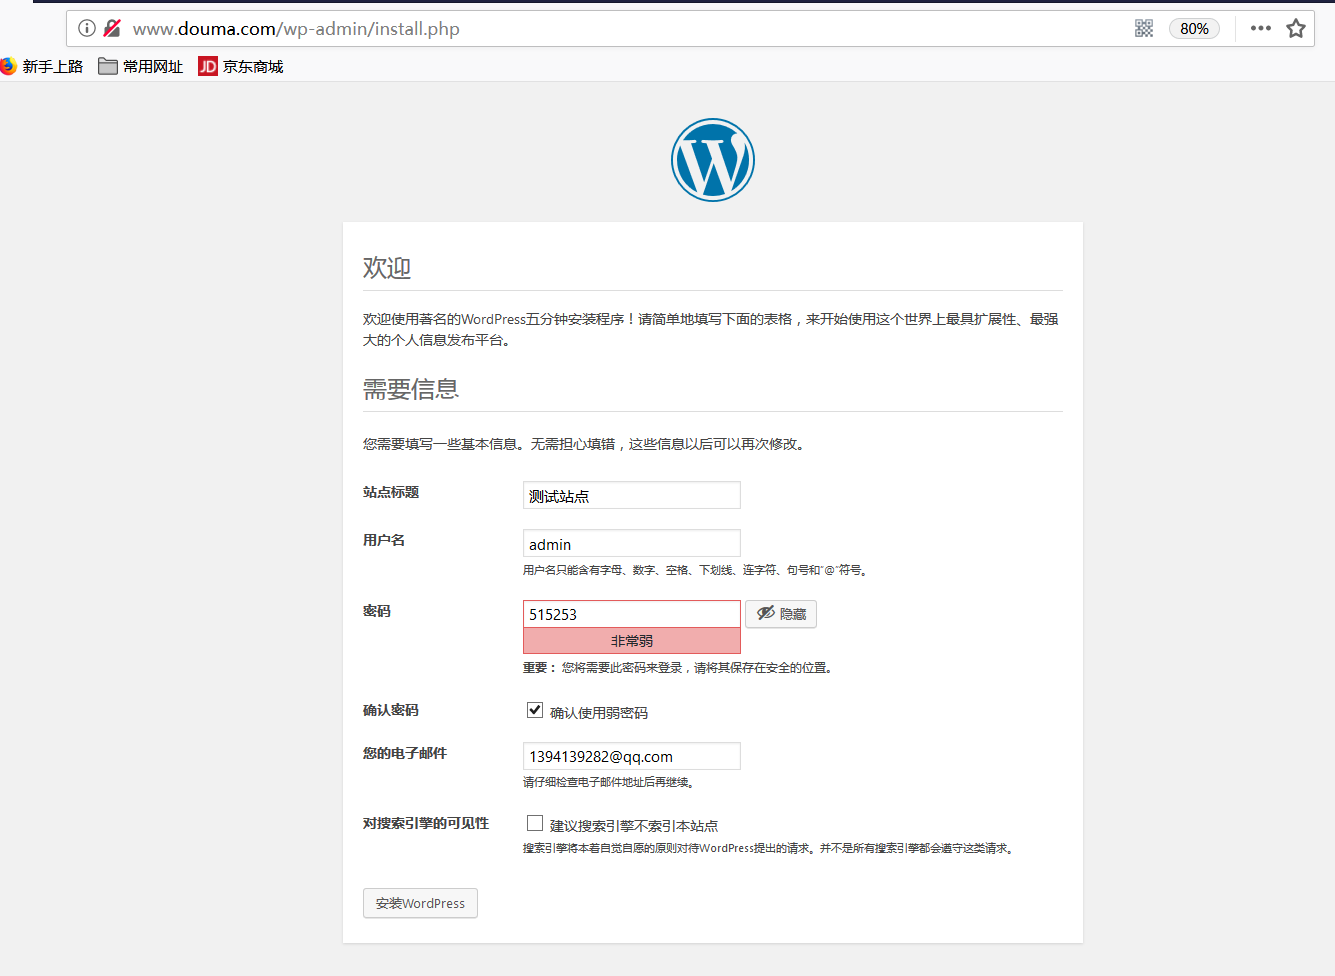Click the 对搜索引擎的可见性 label
Viewport: 1335px width, 976px height.
(x=426, y=823)
